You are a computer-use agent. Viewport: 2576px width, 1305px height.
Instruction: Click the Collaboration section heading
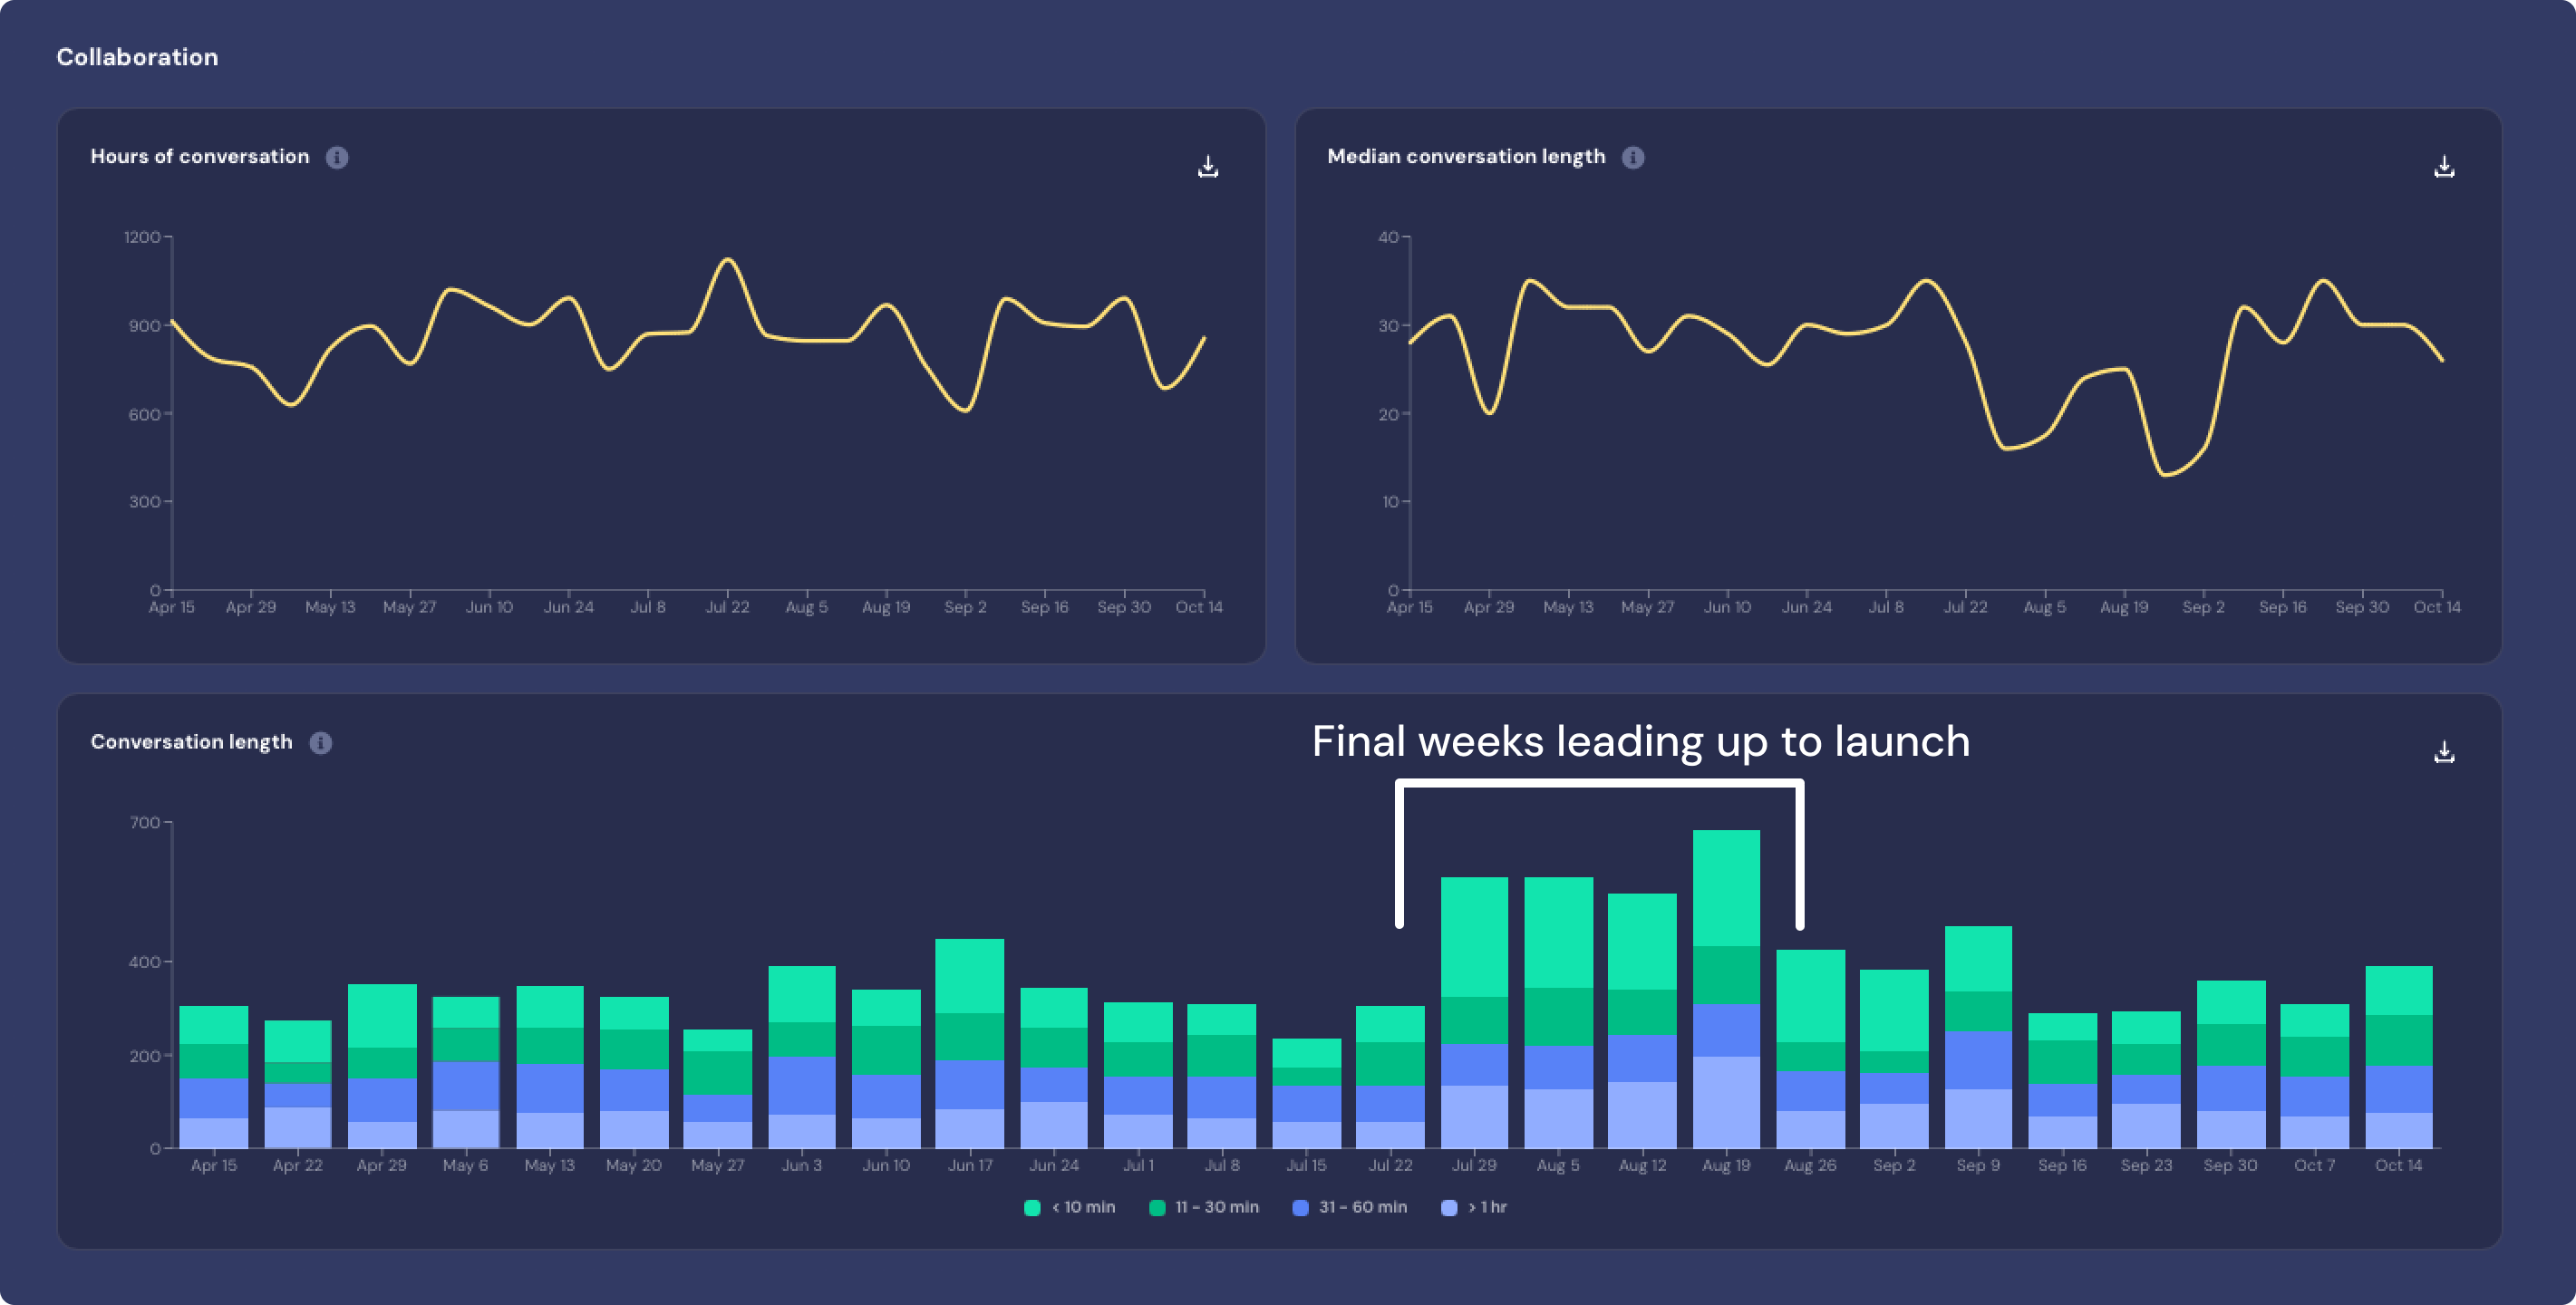click(137, 57)
